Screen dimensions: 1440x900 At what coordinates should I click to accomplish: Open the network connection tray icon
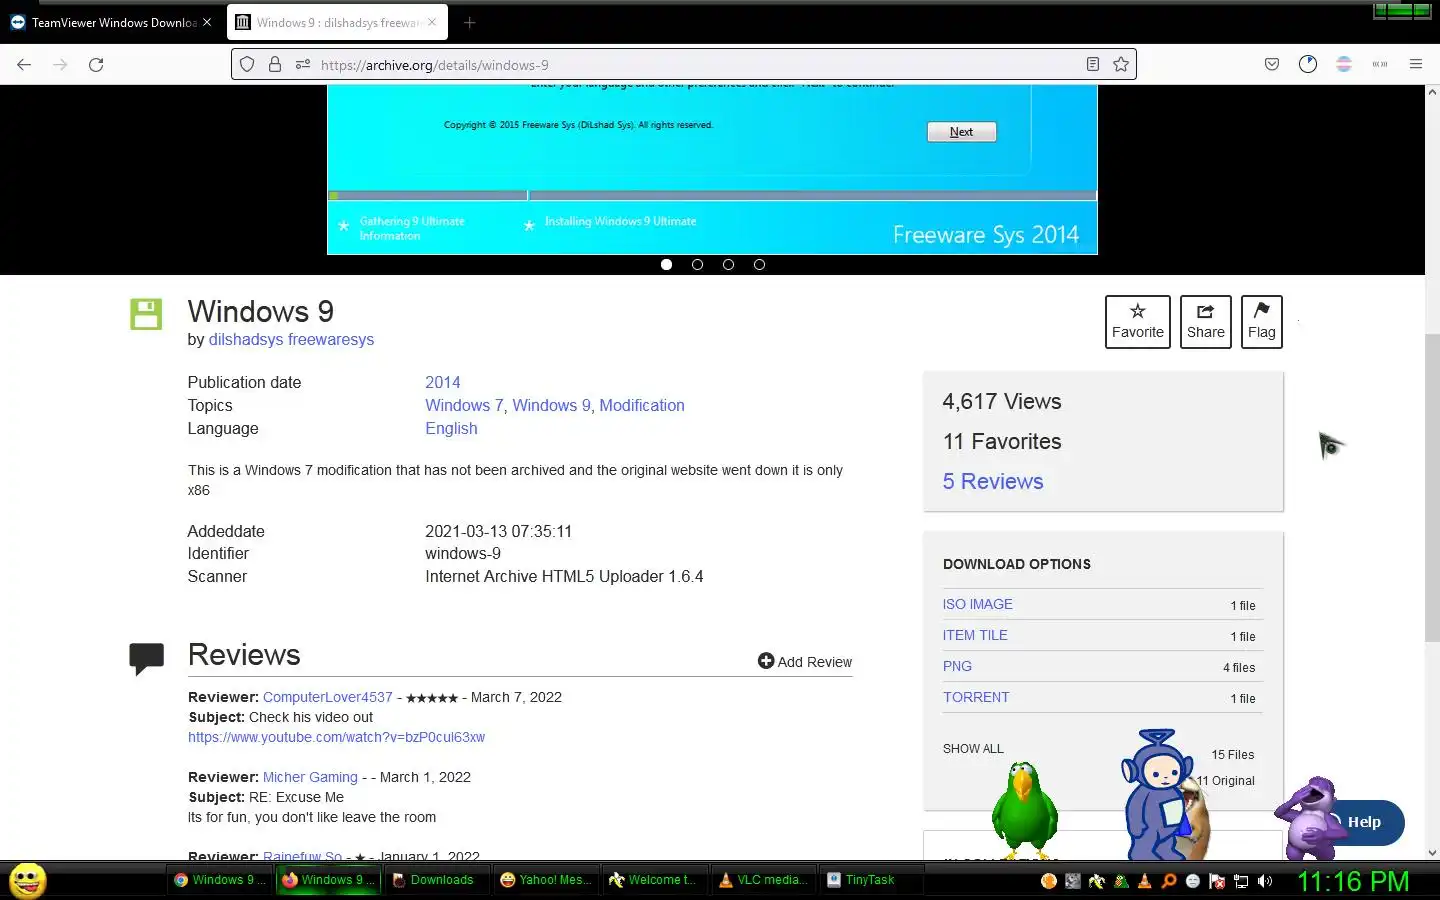click(1241, 881)
